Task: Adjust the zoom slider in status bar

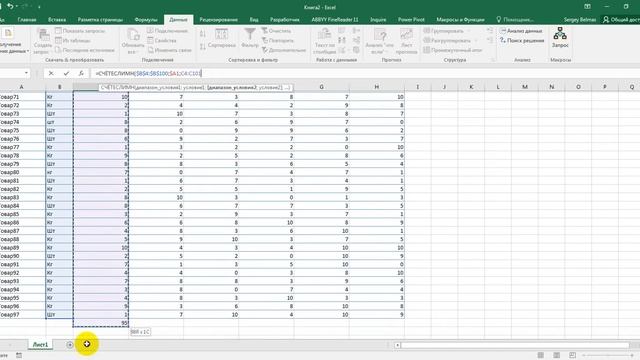Action: [608, 356]
